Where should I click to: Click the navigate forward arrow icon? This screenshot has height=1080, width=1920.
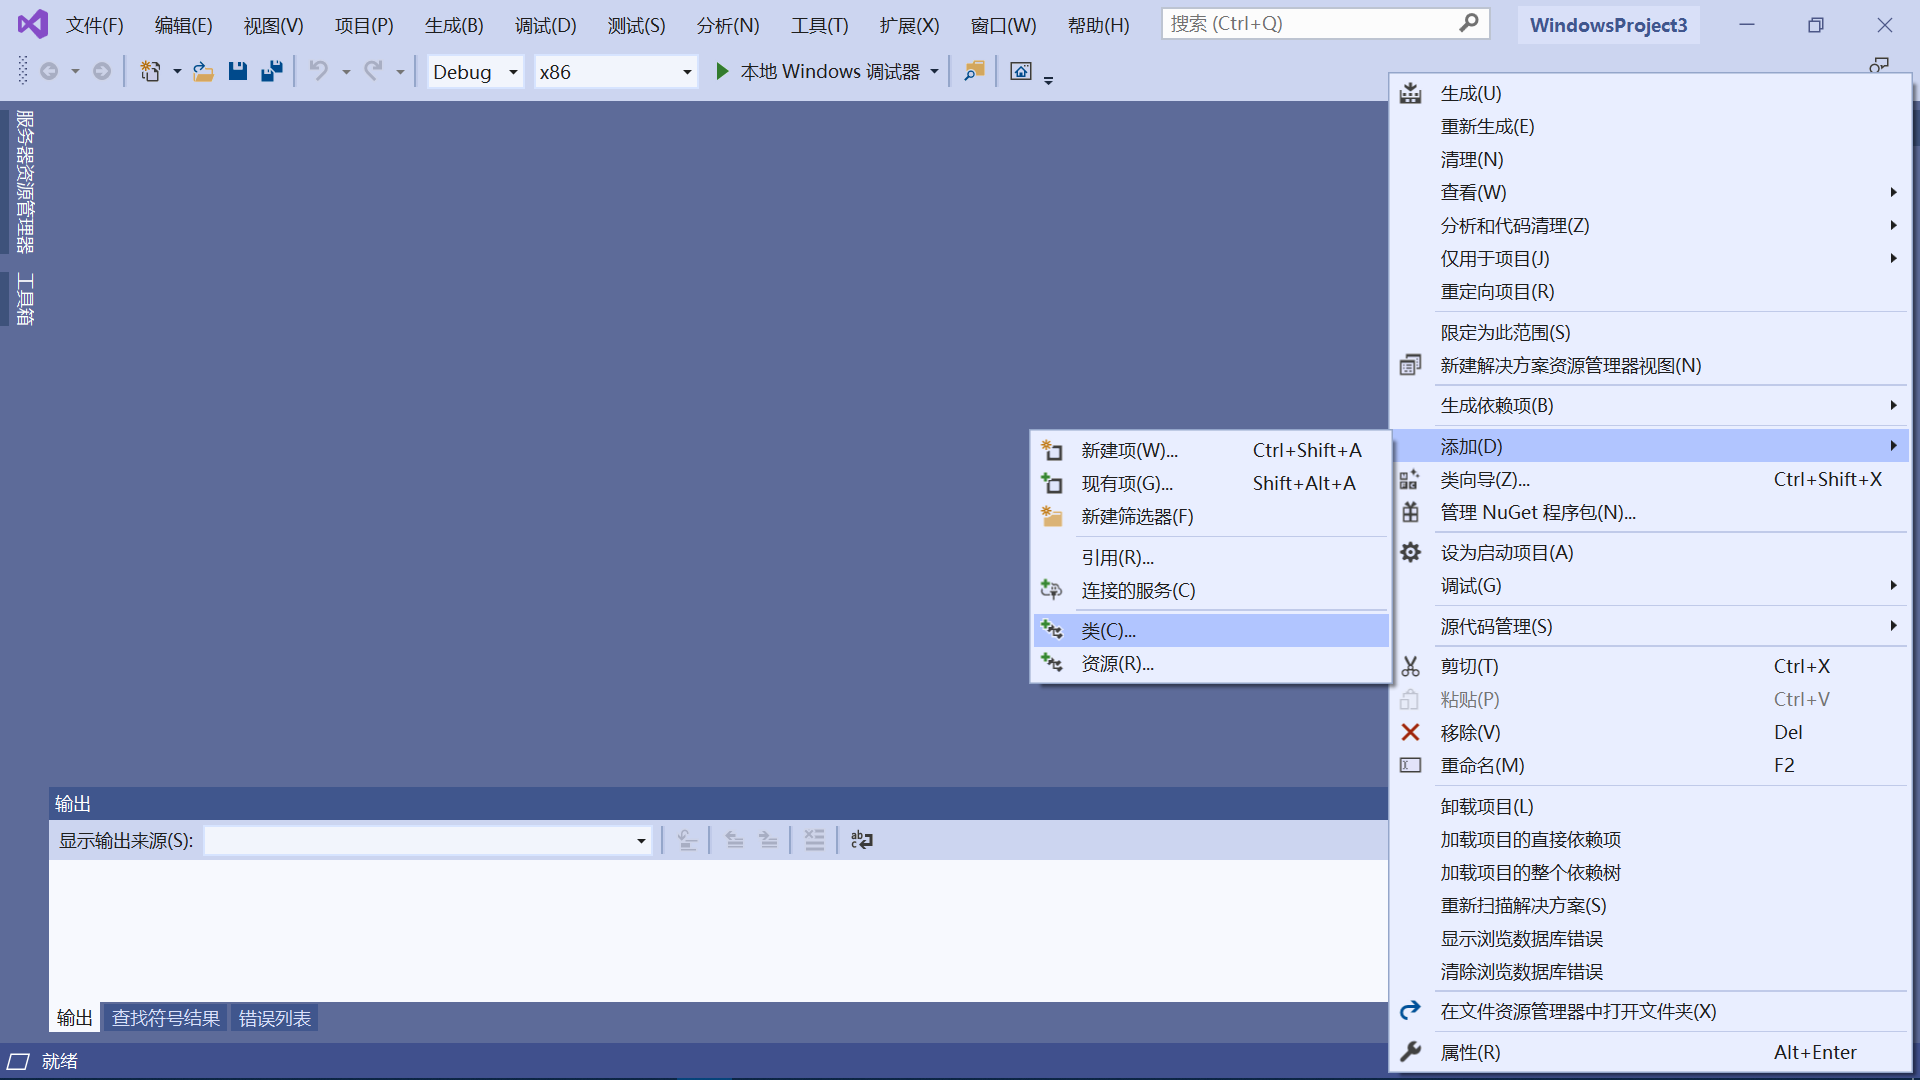coord(102,71)
